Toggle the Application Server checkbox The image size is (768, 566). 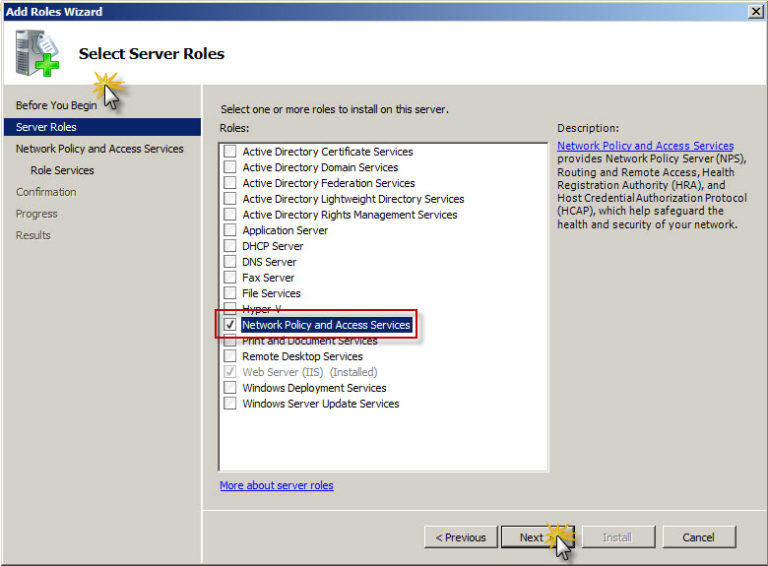[230, 230]
